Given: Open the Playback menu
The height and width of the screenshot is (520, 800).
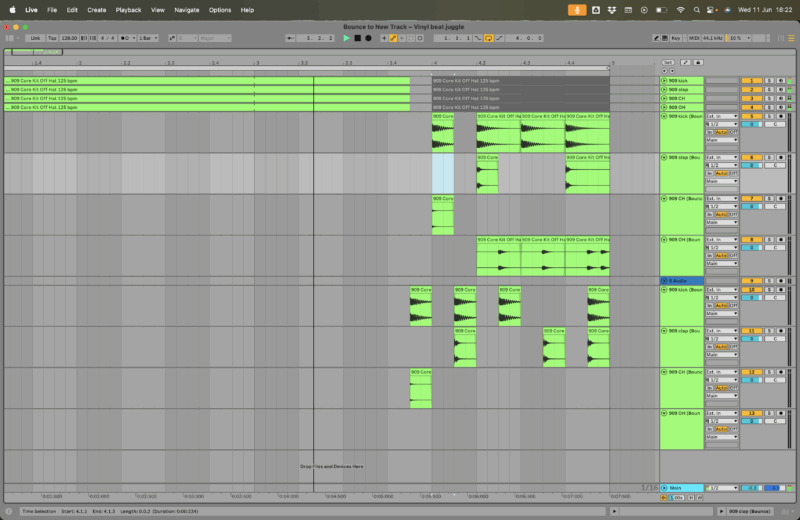Looking at the screenshot, I should pyautogui.click(x=128, y=9).
